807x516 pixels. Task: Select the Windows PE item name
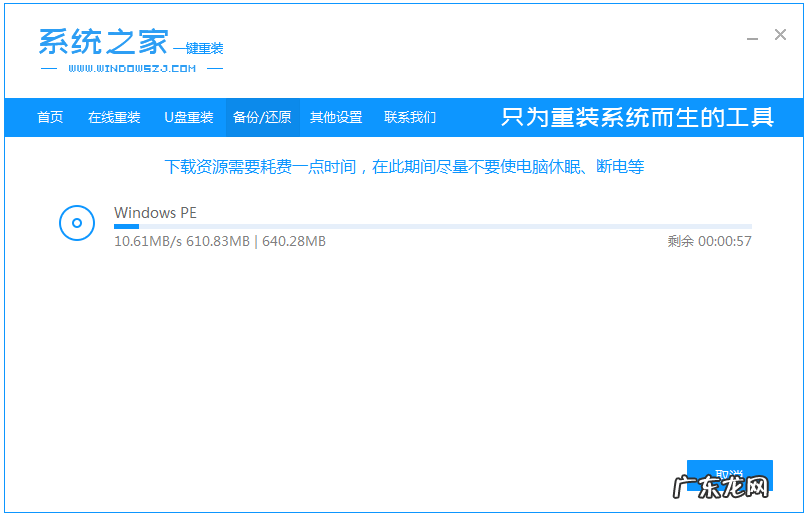(x=155, y=212)
